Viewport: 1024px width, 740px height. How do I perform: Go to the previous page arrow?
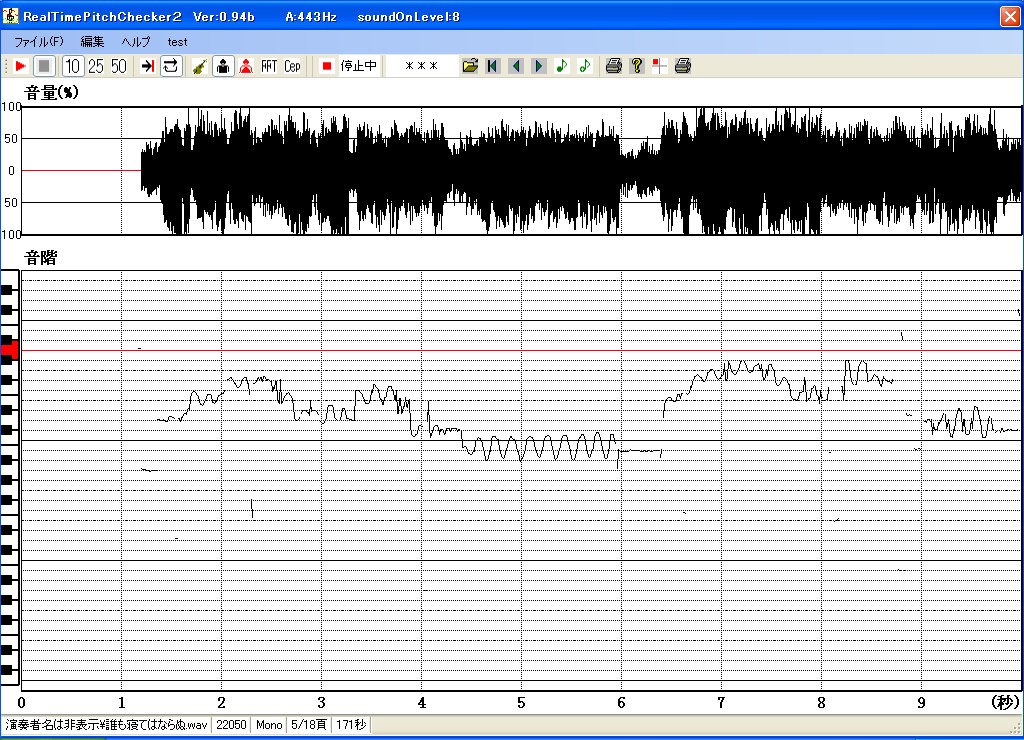516,66
